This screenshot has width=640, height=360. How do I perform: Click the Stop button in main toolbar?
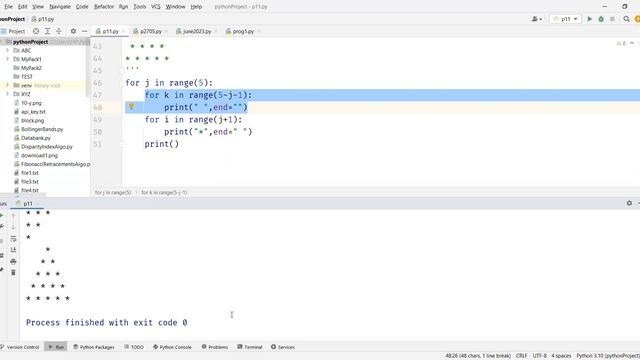[x=612, y=19]
